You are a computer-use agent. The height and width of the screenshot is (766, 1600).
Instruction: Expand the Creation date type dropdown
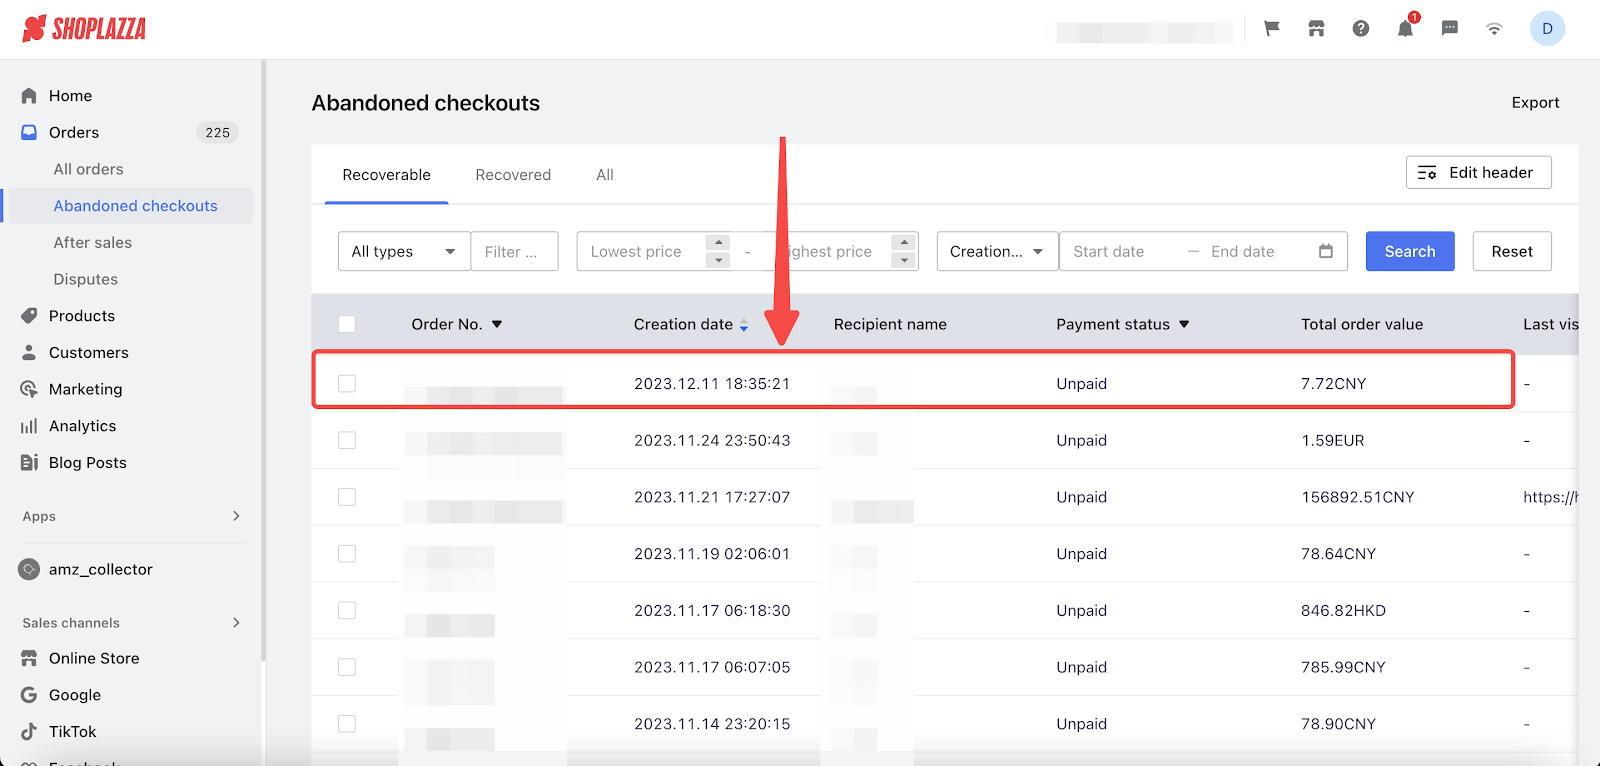click(x=996, y=251)
